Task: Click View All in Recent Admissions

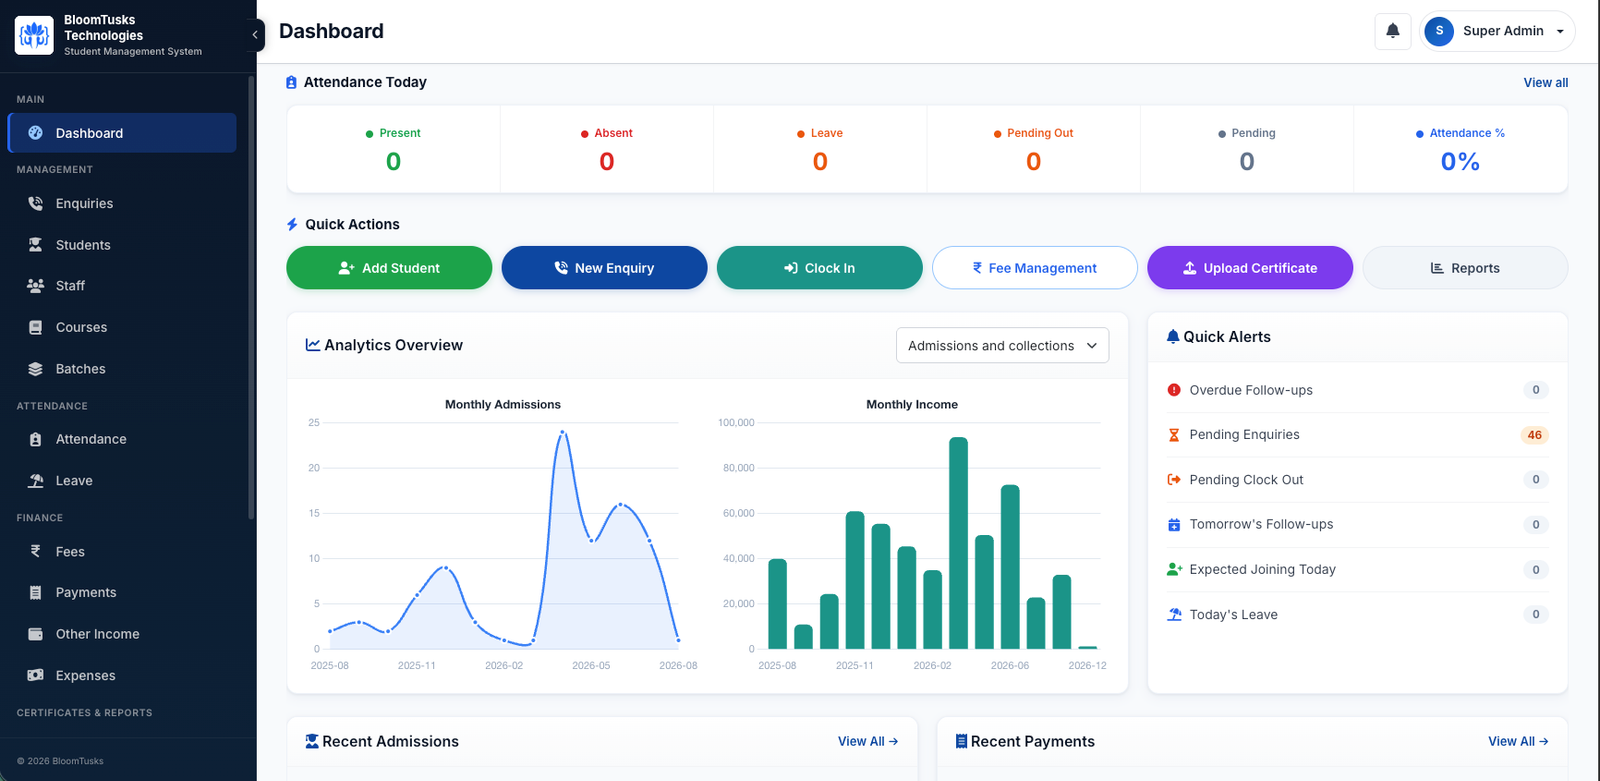Action: coord(868,742)
